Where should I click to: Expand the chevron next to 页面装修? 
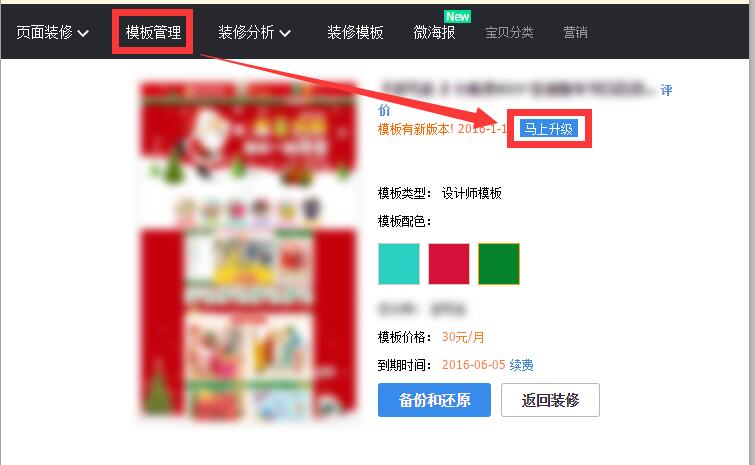click(83, 34)
